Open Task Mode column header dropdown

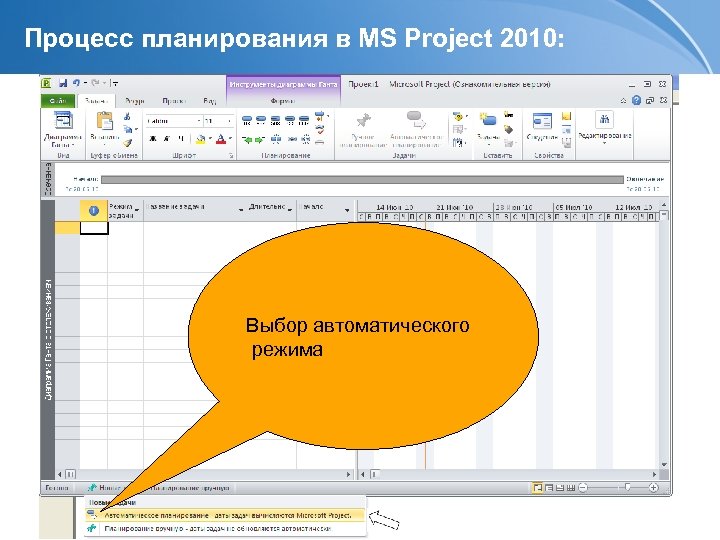(x=137, y=210)
